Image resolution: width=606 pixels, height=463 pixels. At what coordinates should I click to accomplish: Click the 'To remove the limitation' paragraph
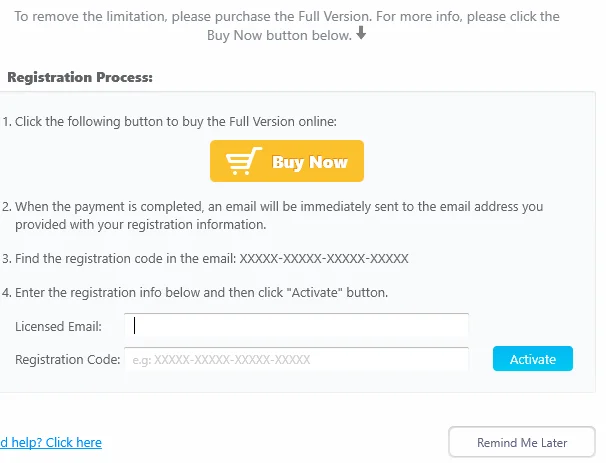coord(287,26)
